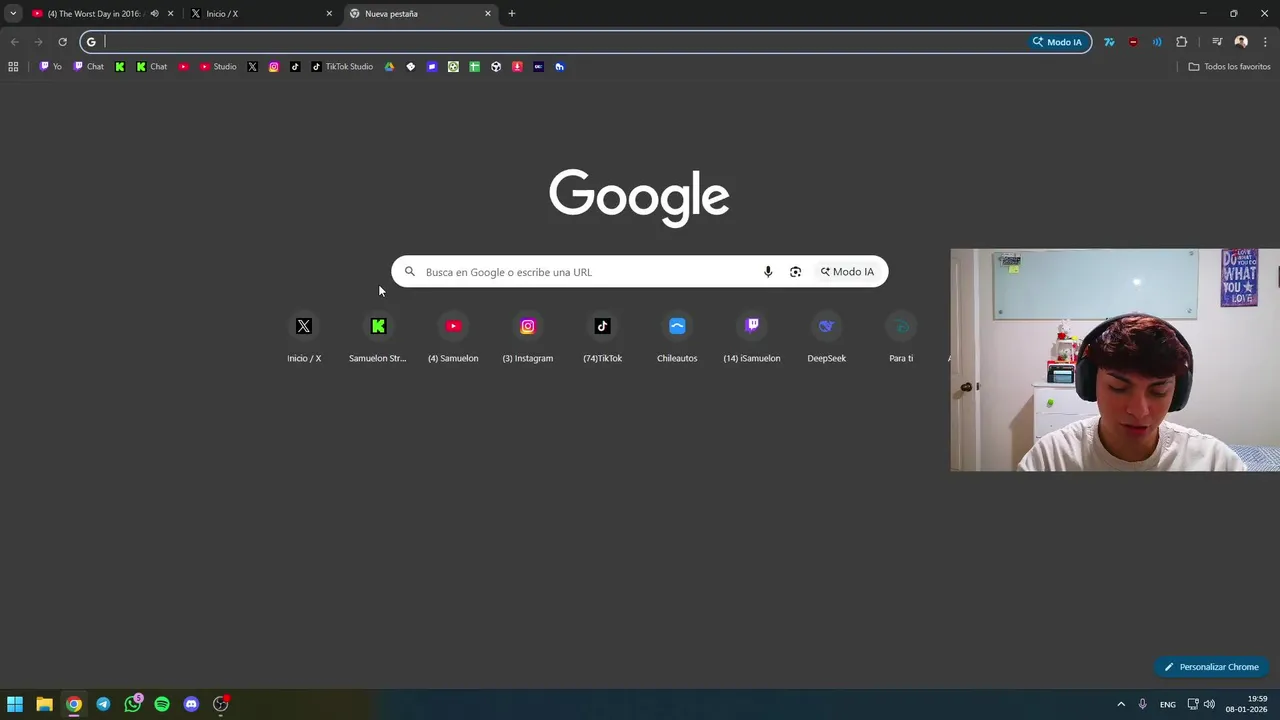Start voice search with microphone icon
Image resolution: width=1280 pixels, height=720 pixels.
tap(768, 272)
